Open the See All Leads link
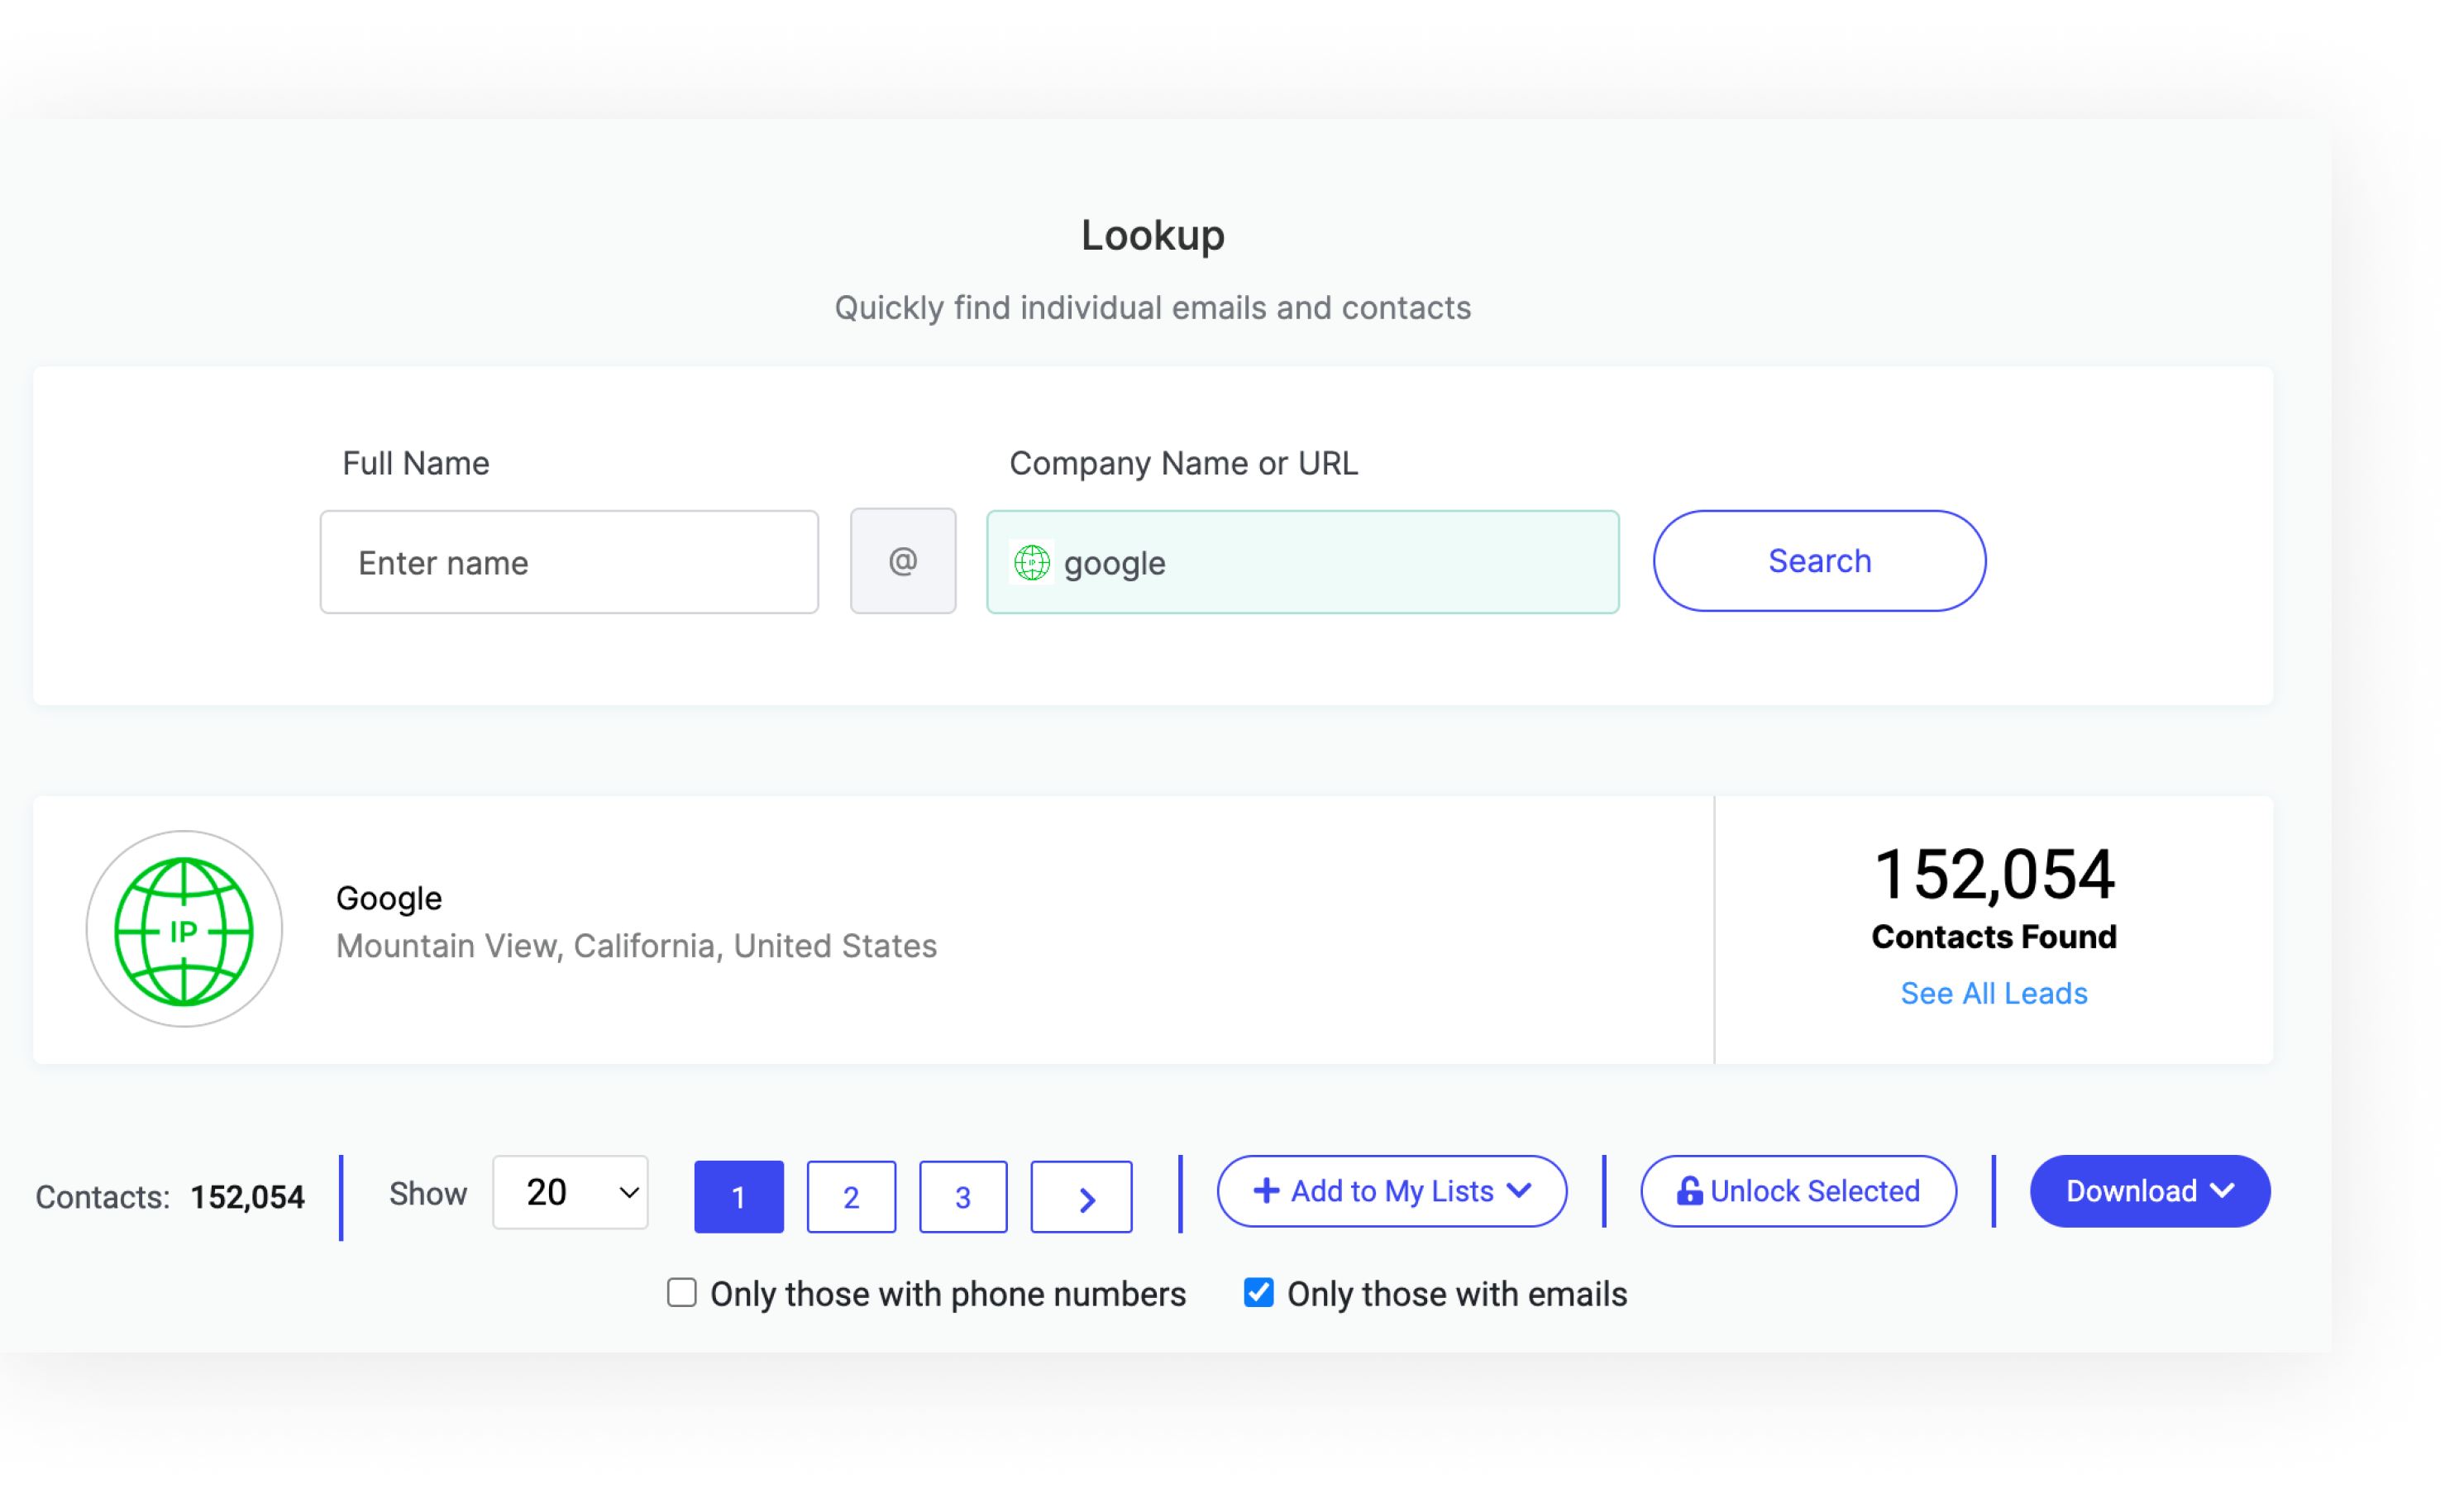The image size is (2464, 1498). pyautogui.click(x=1994, y=993)
